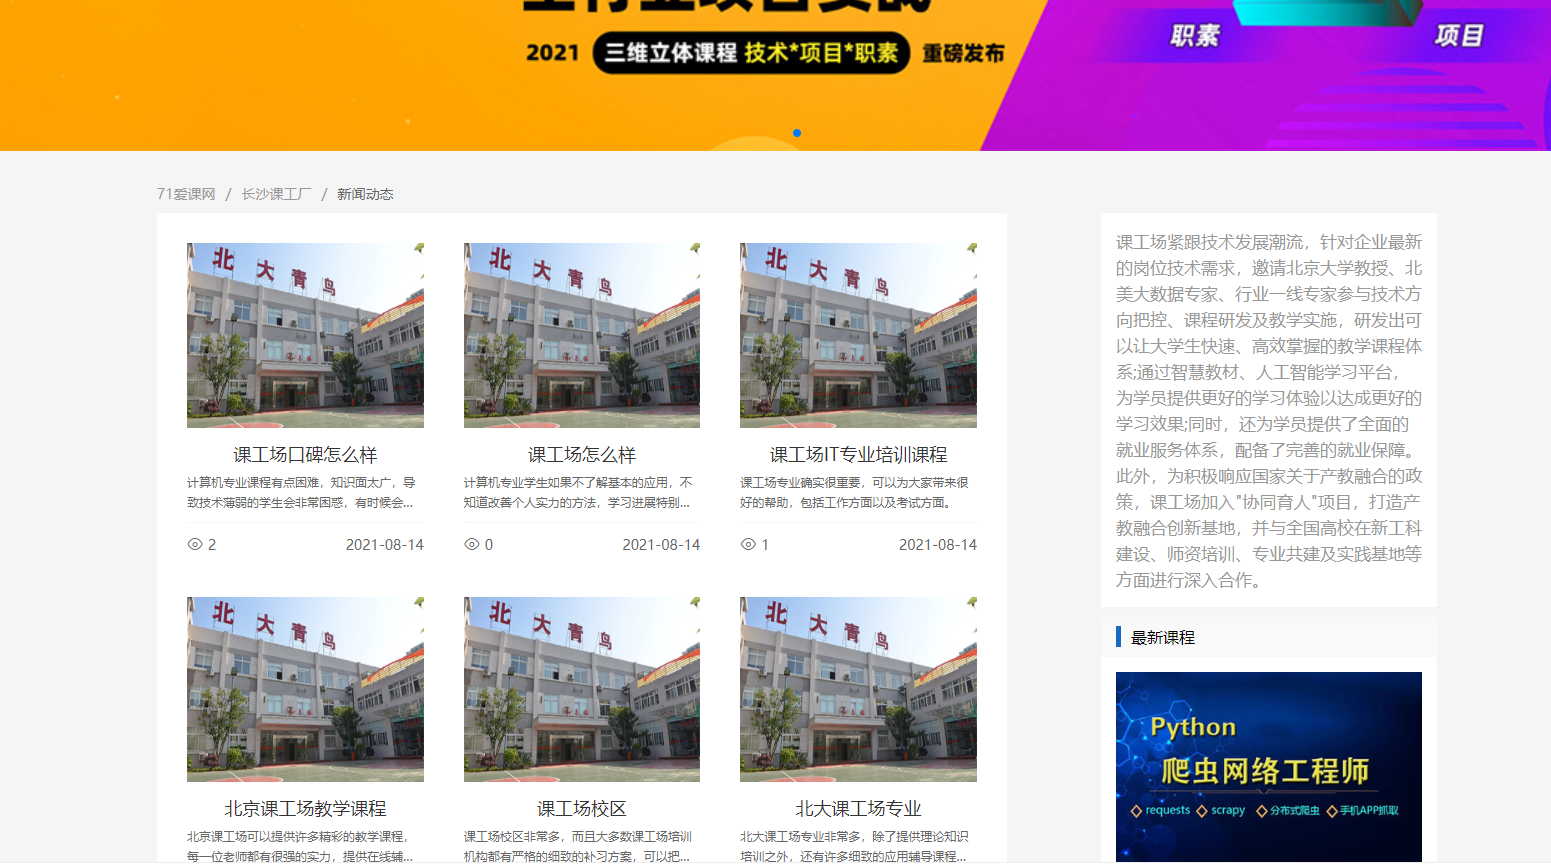The image size is (1551, 868).
Task: Click the thumbnail image above 北京课工场教学课程
Action: tap(305, 689)
